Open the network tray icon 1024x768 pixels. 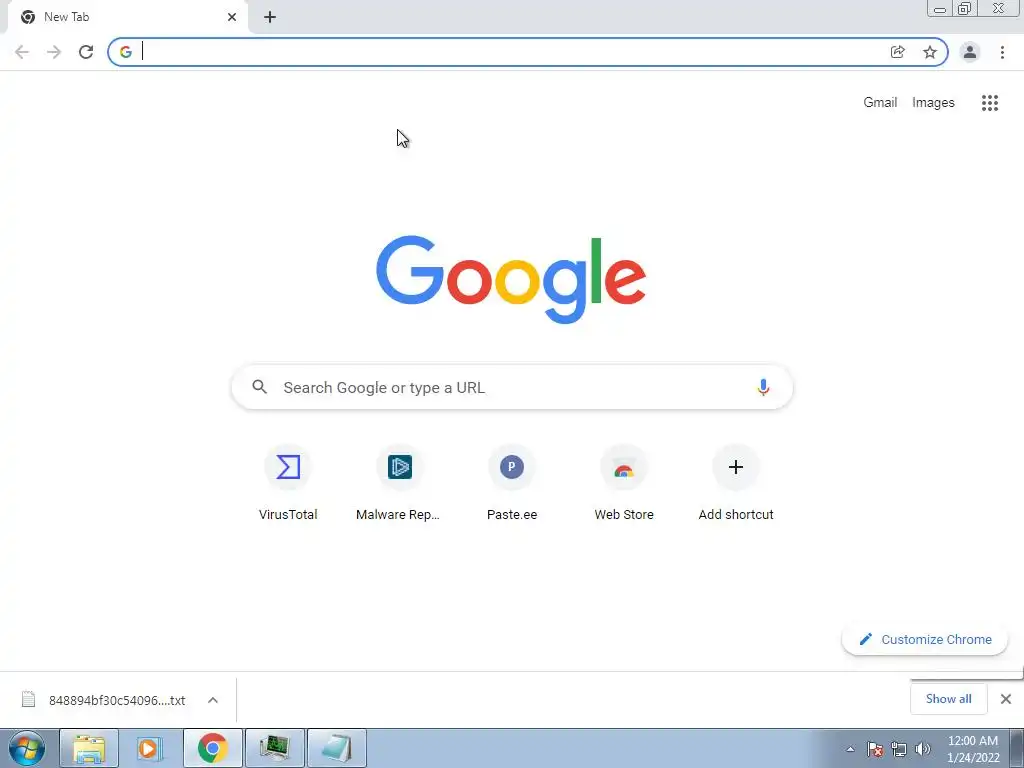pos(899,749)
